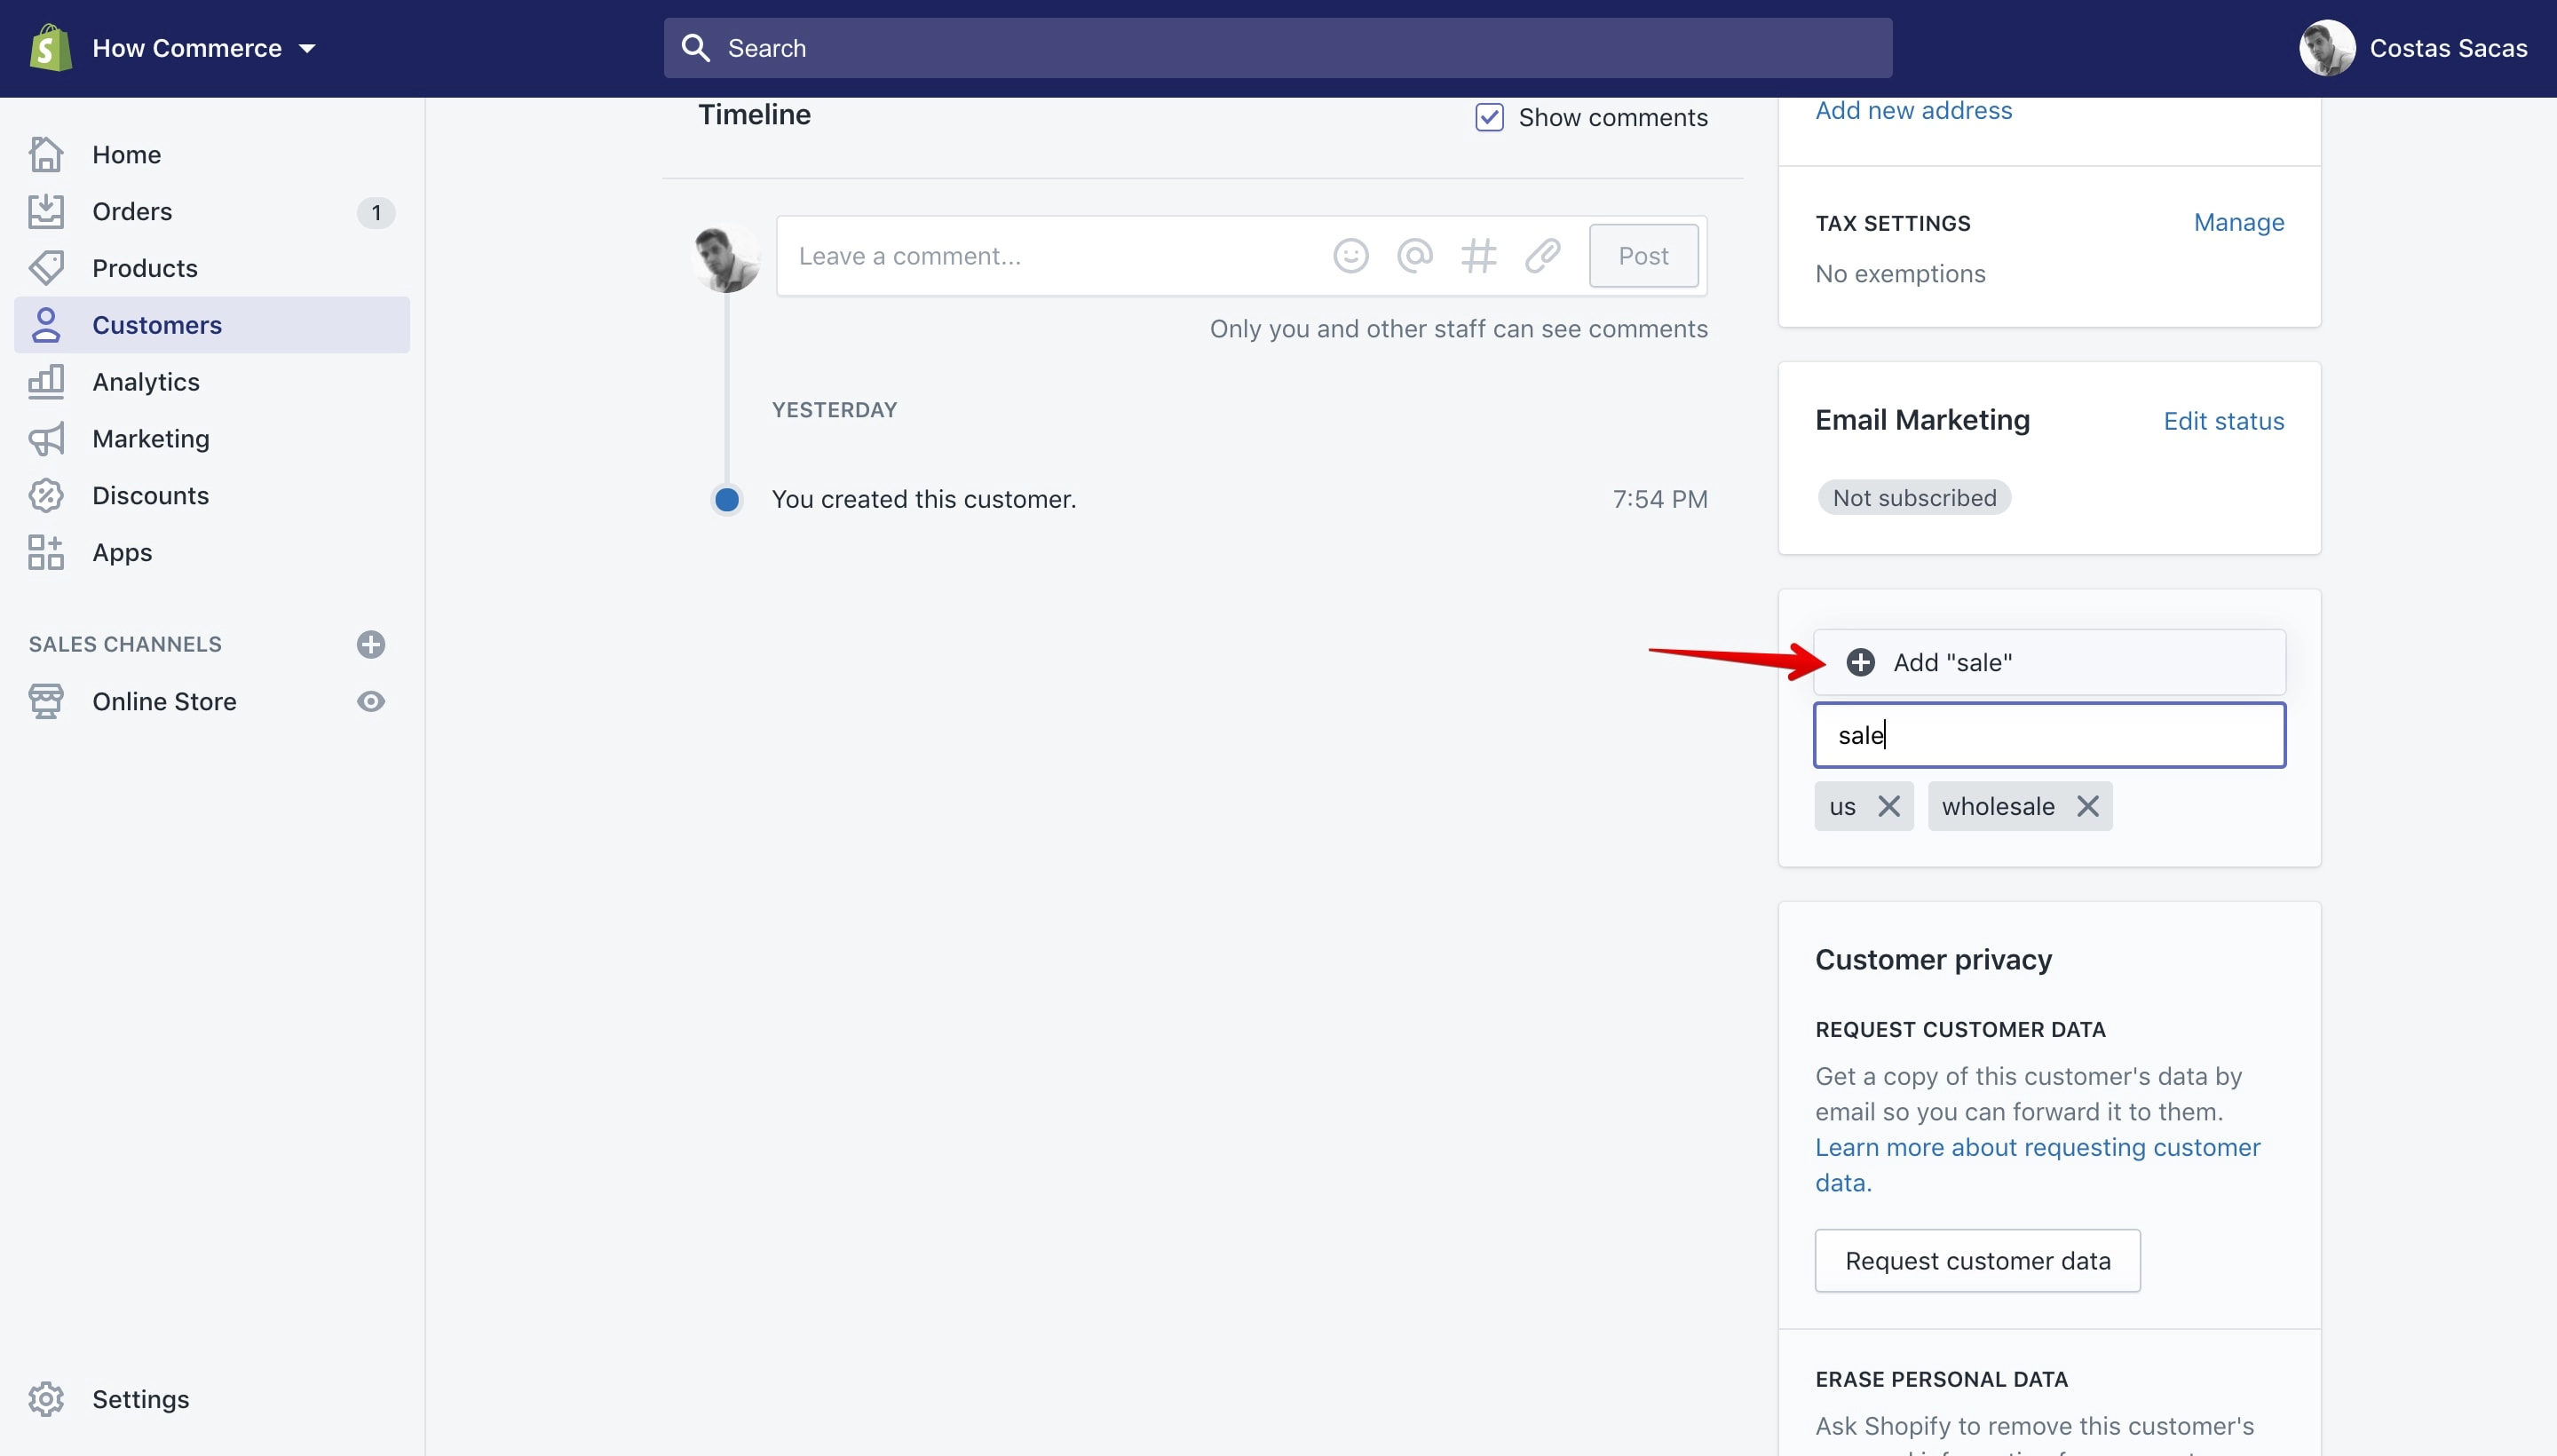The width and height of the screenshot is (2557, 1456).
Task: Reference with the hashtag icon
Action: (1479, 256)
